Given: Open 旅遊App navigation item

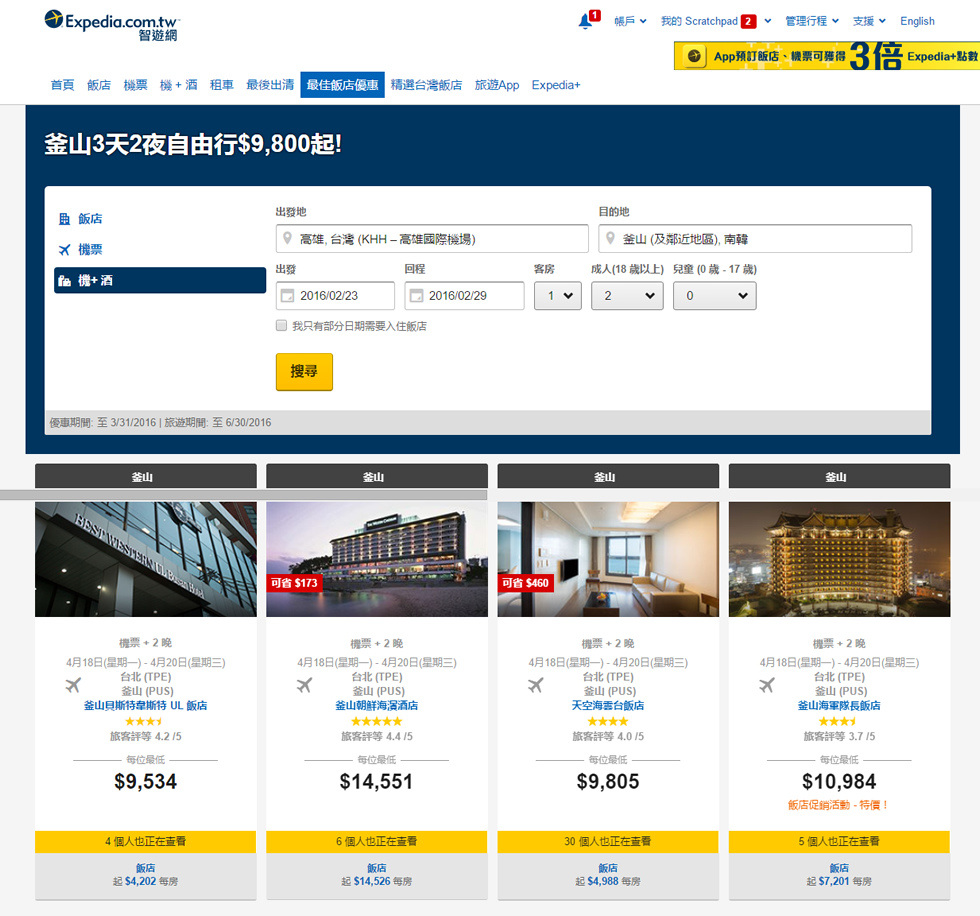Looking at the screenshot, I should (x=497, y=85).
